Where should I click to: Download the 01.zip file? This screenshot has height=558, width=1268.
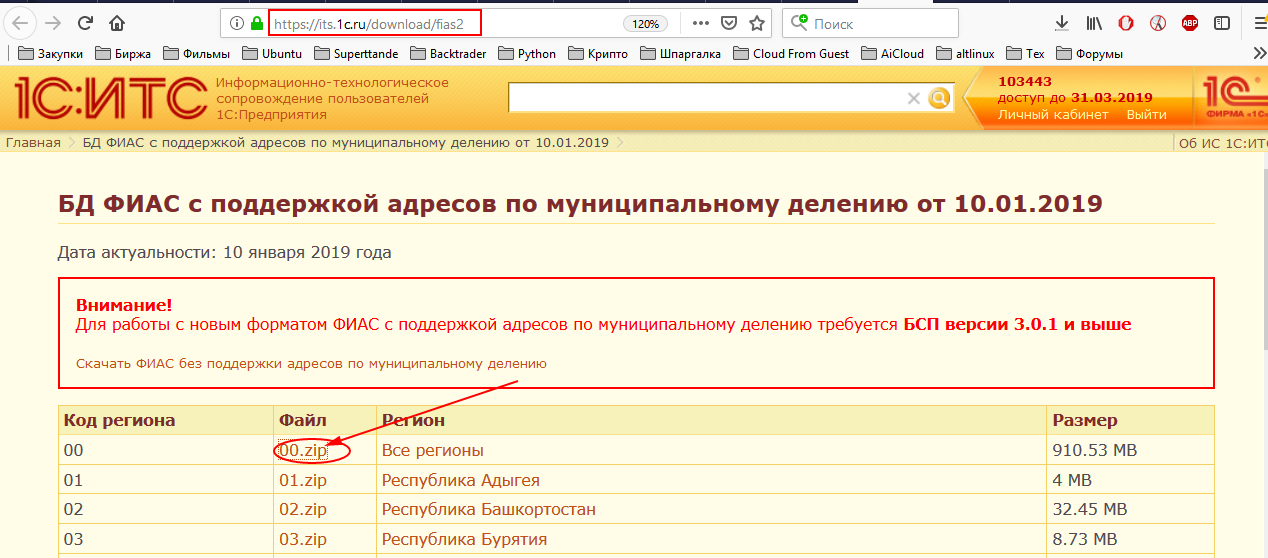pos(303,480)
